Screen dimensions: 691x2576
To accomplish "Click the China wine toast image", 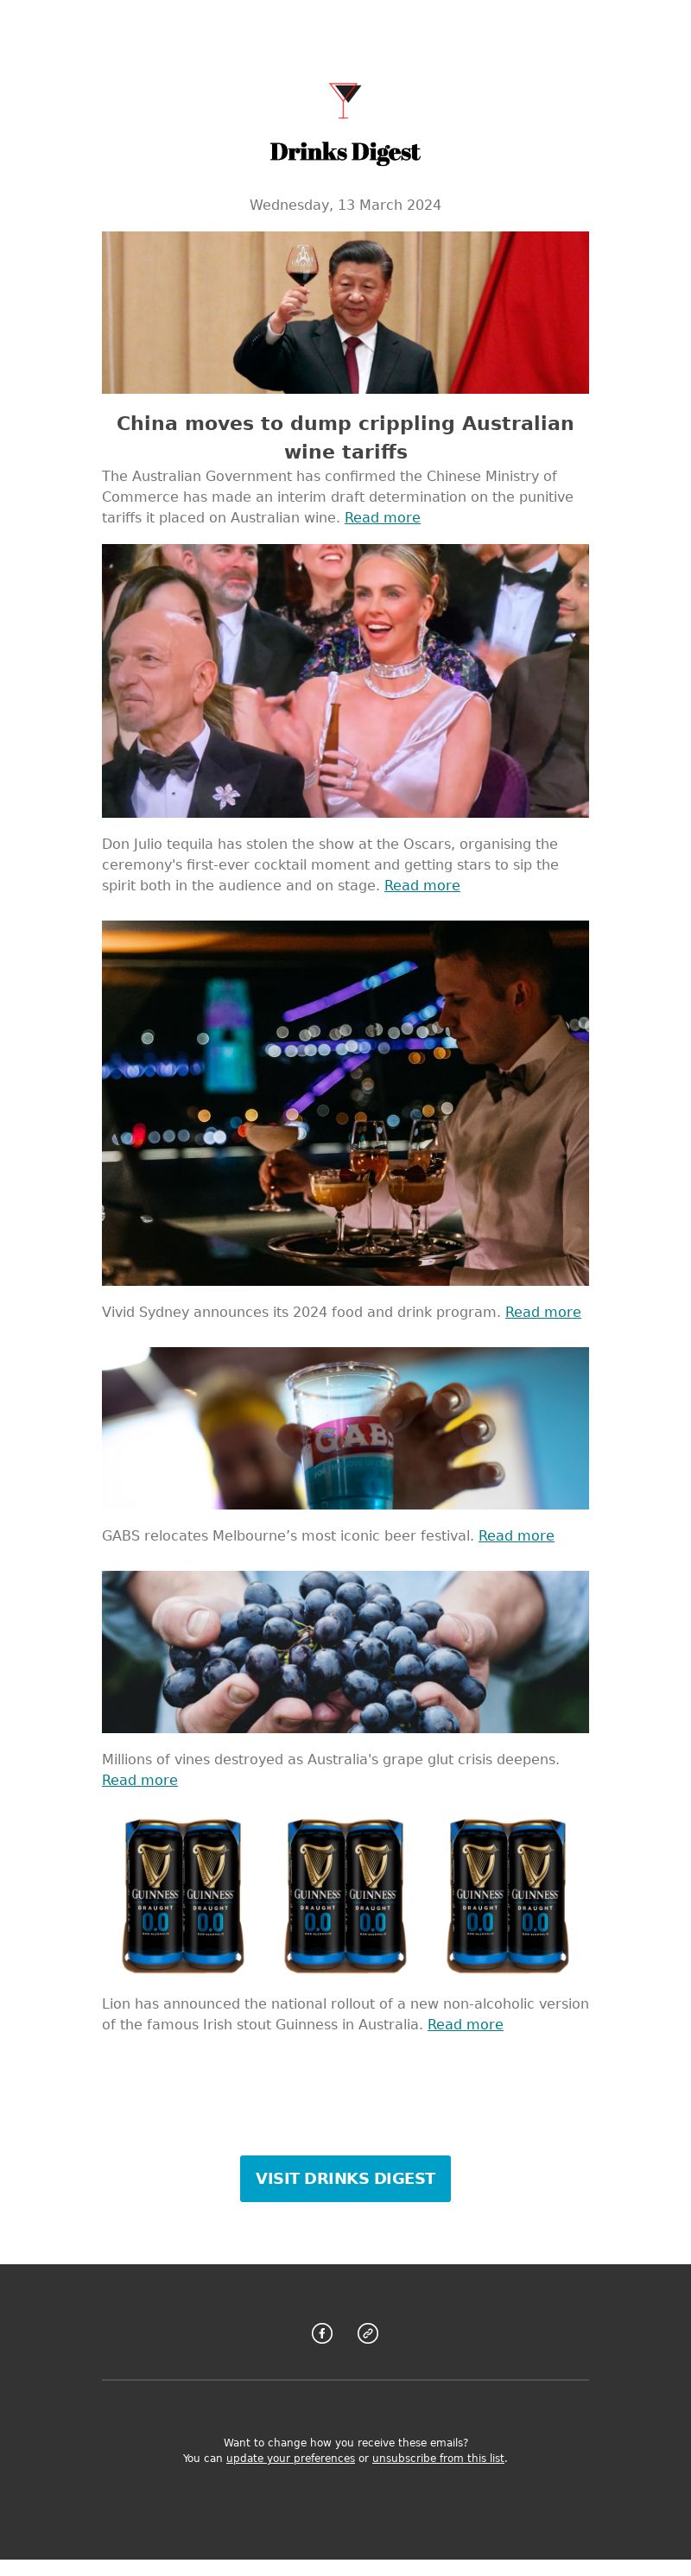I will [x=345, y=313].
